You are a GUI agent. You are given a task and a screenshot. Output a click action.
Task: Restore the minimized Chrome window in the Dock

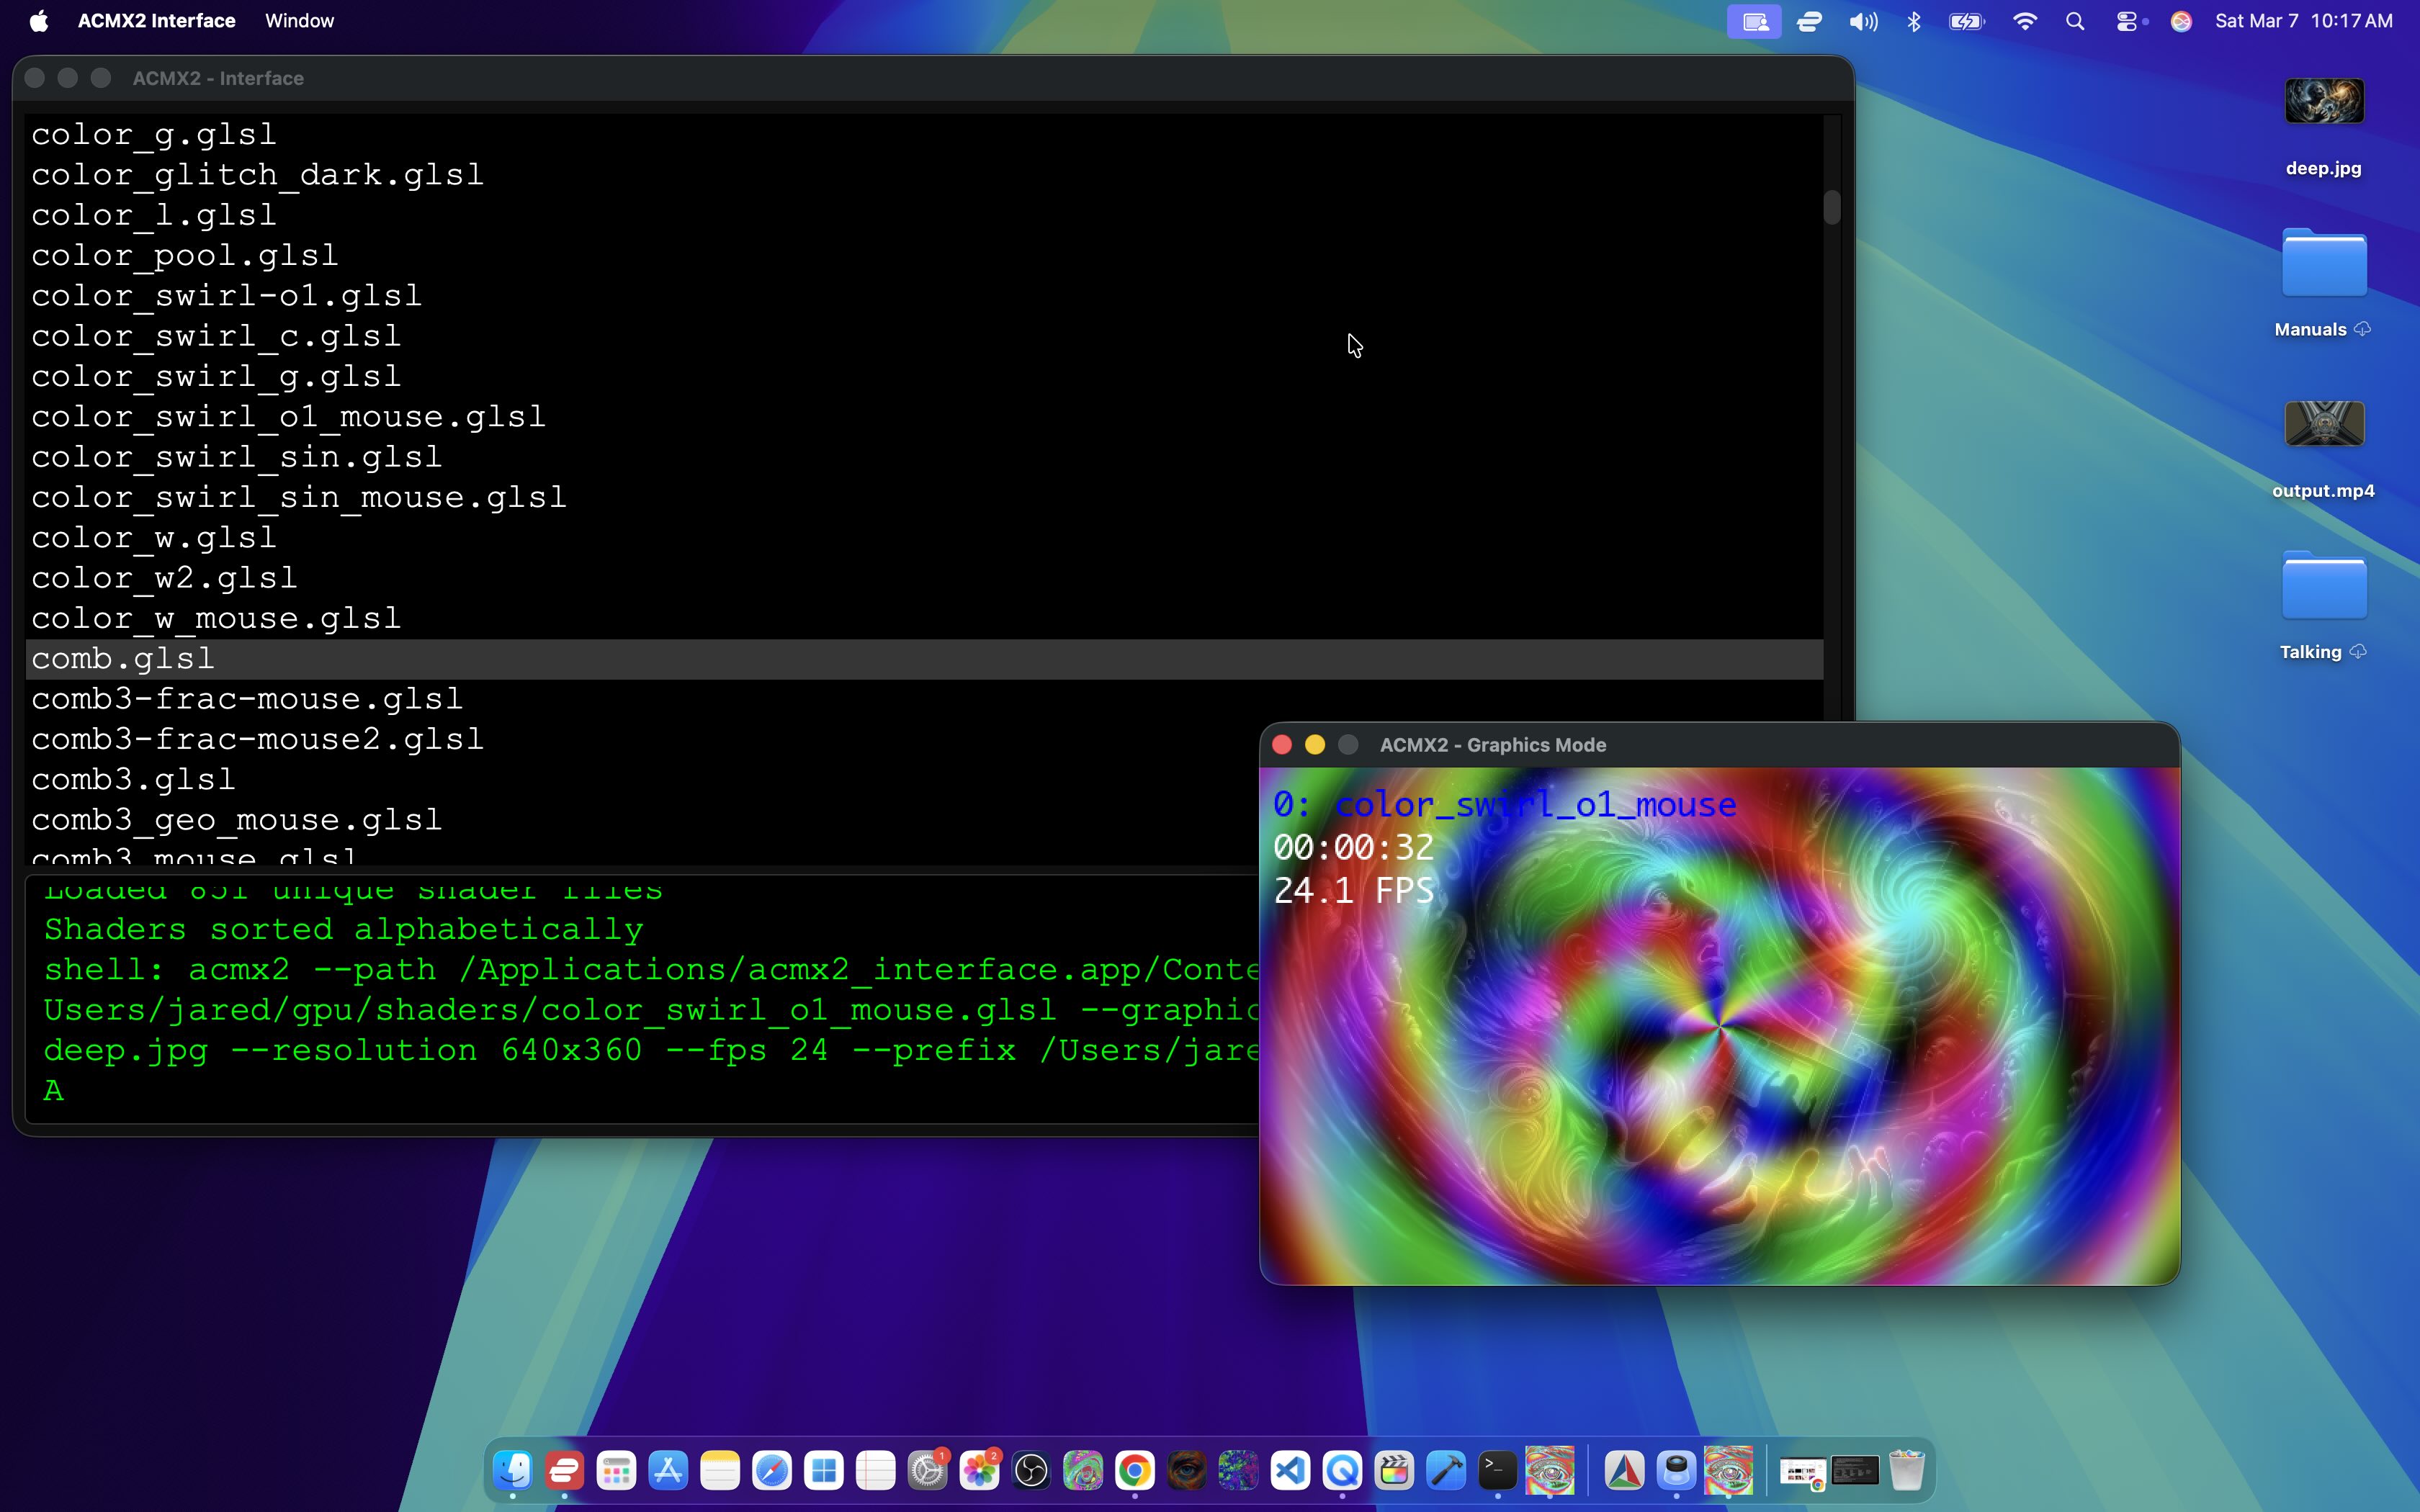[x=1803, y=1472]
